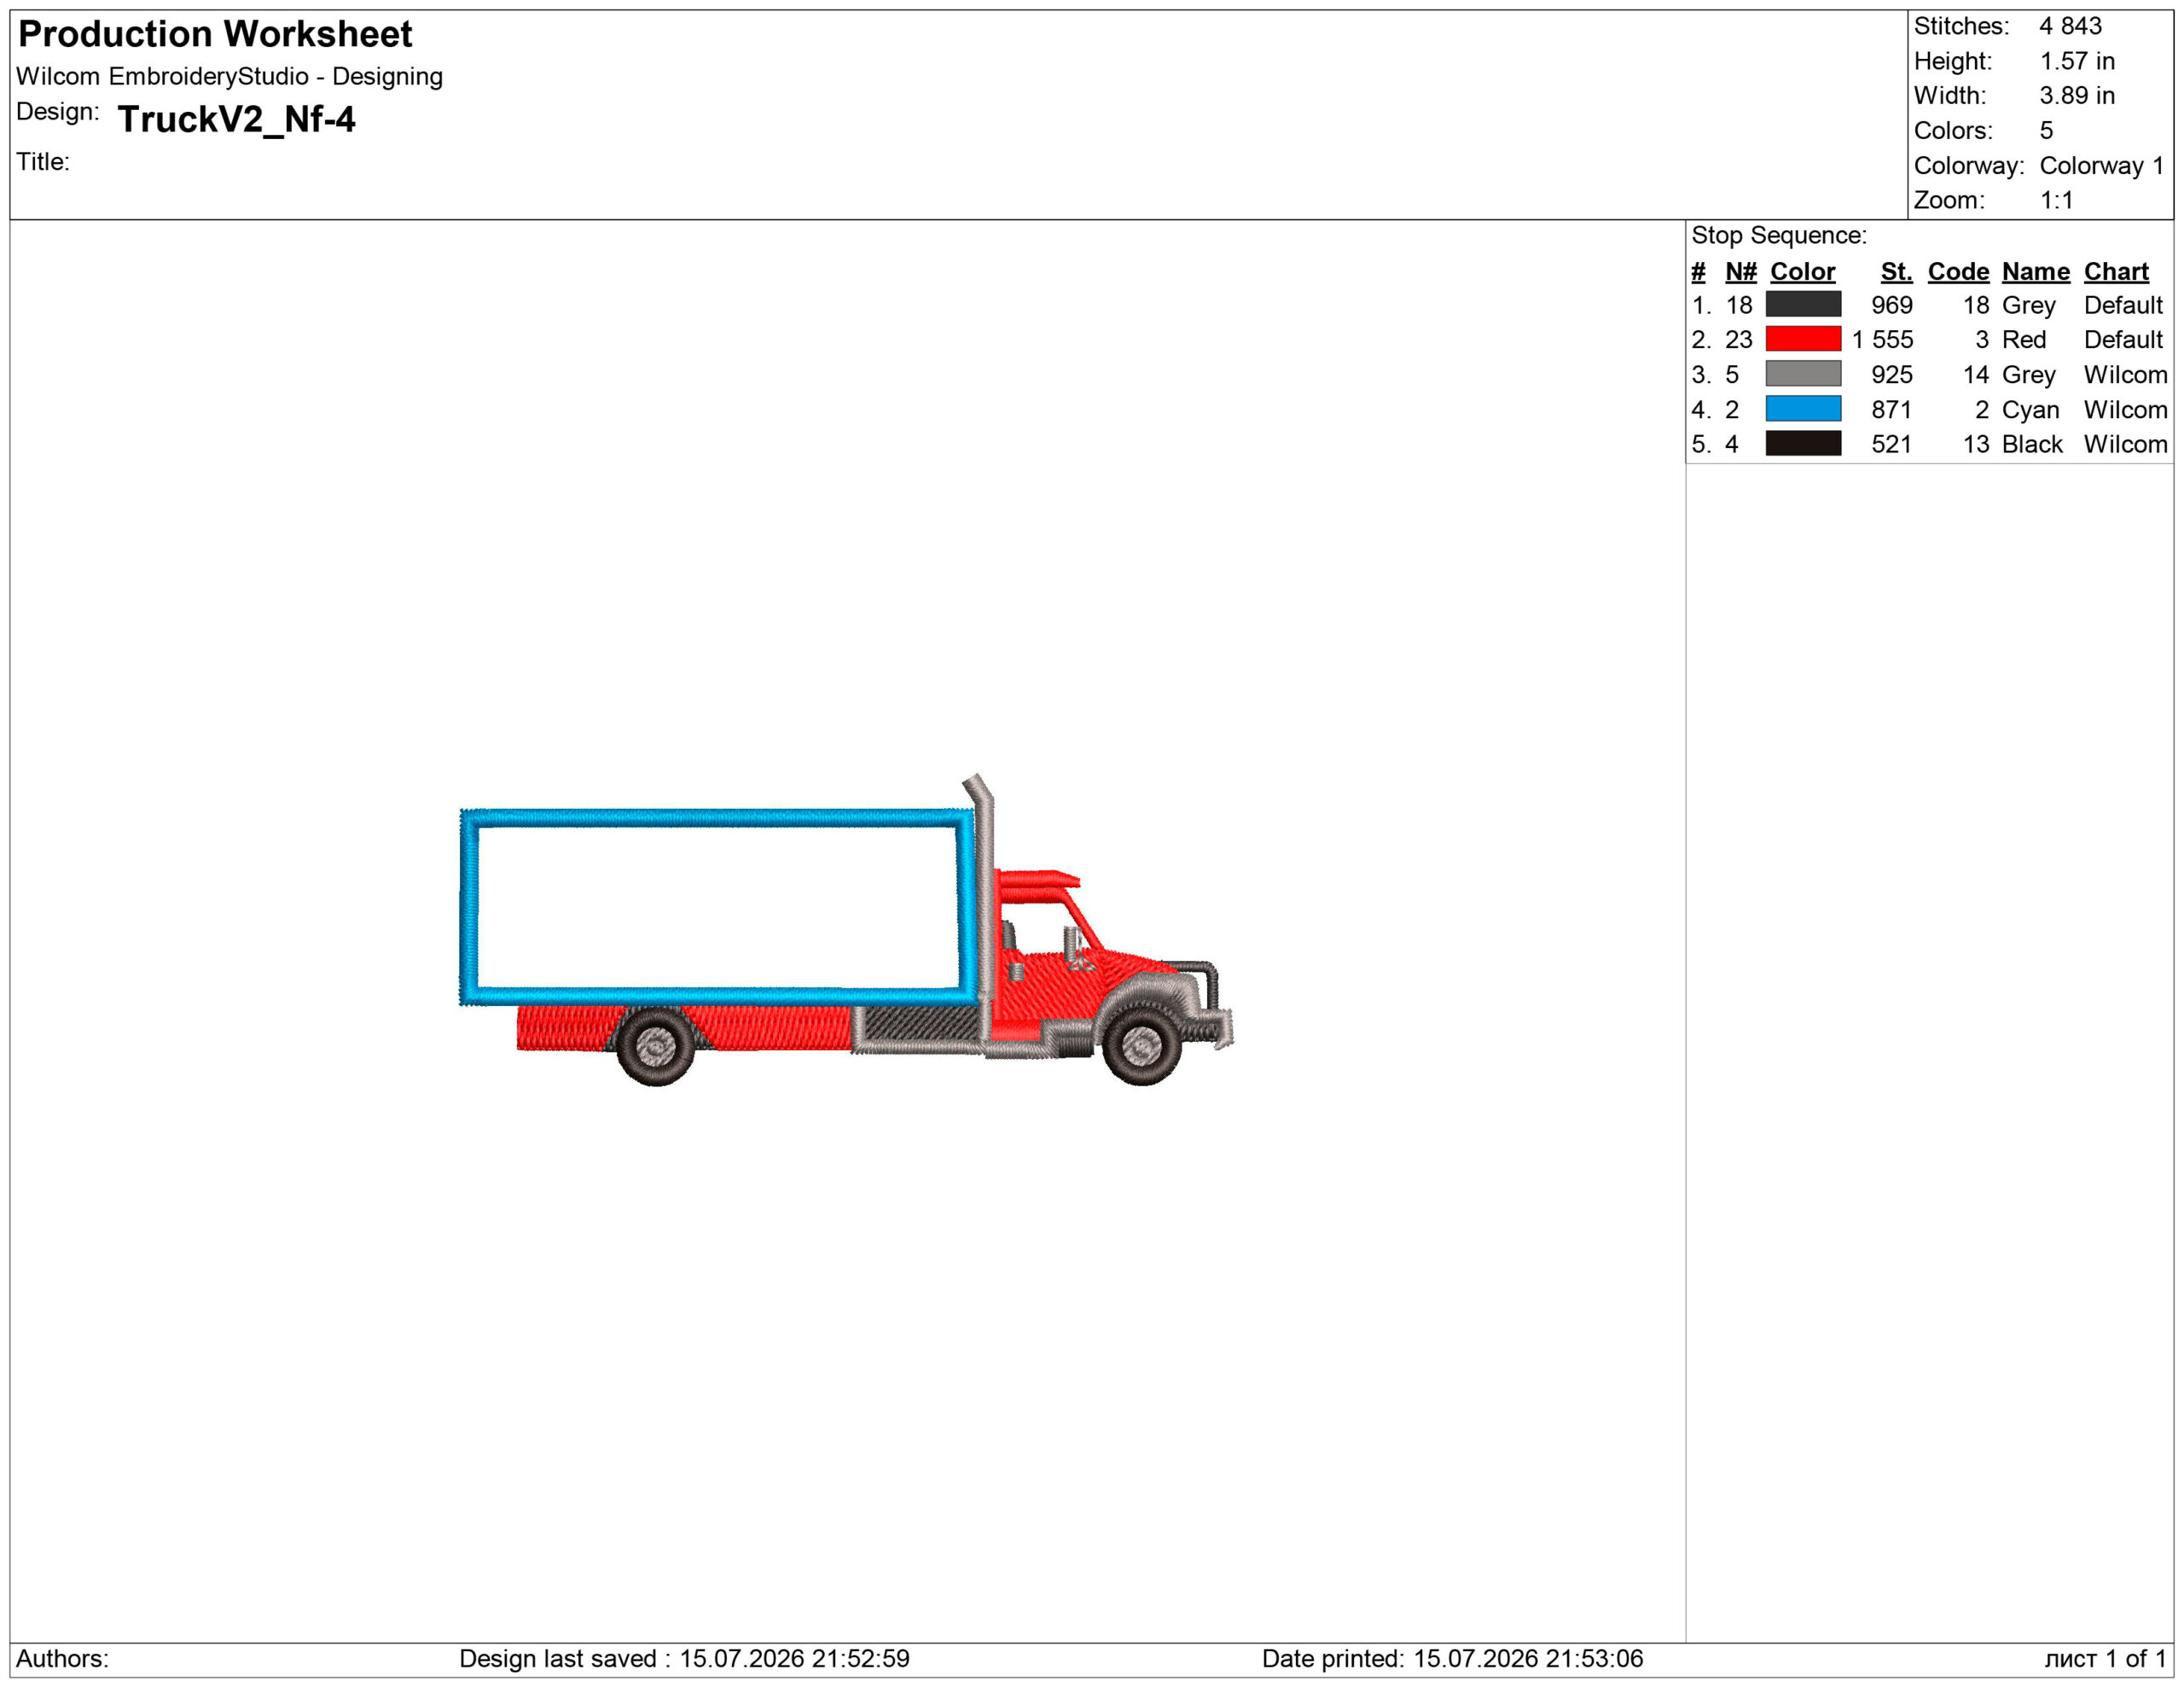The image size is (2184, 1681).
Task: Click the 'Cyan' color name
Action: click(x=2031, y=410)
